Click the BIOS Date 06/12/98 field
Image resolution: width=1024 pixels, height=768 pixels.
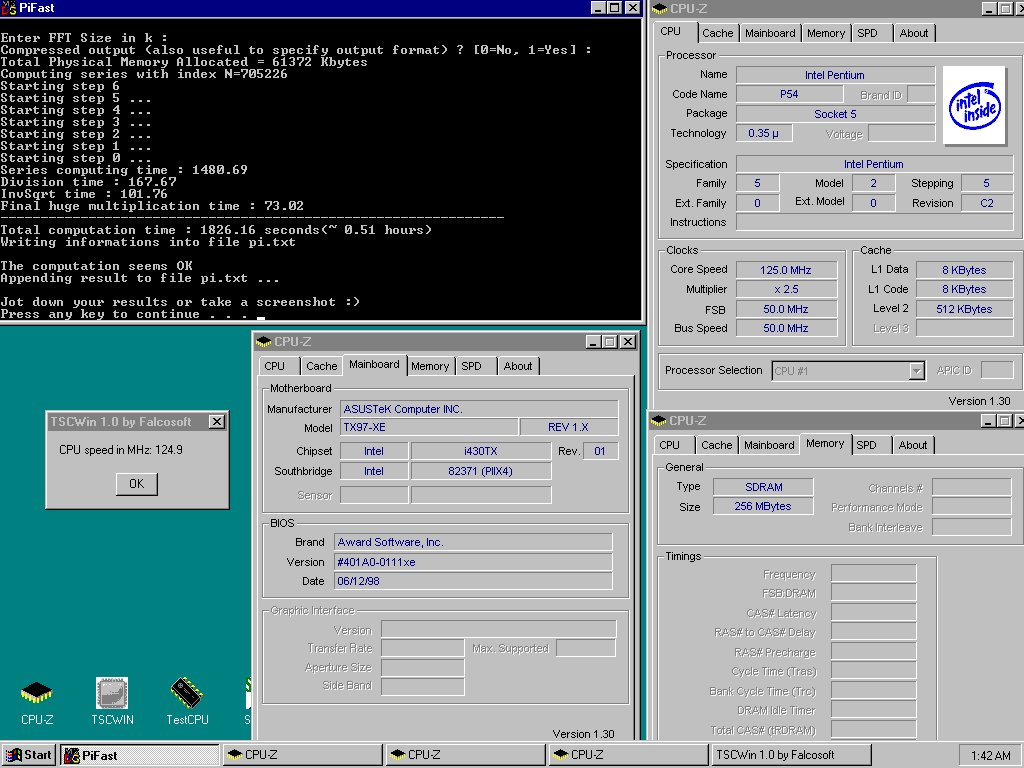(x=473, y=581)
